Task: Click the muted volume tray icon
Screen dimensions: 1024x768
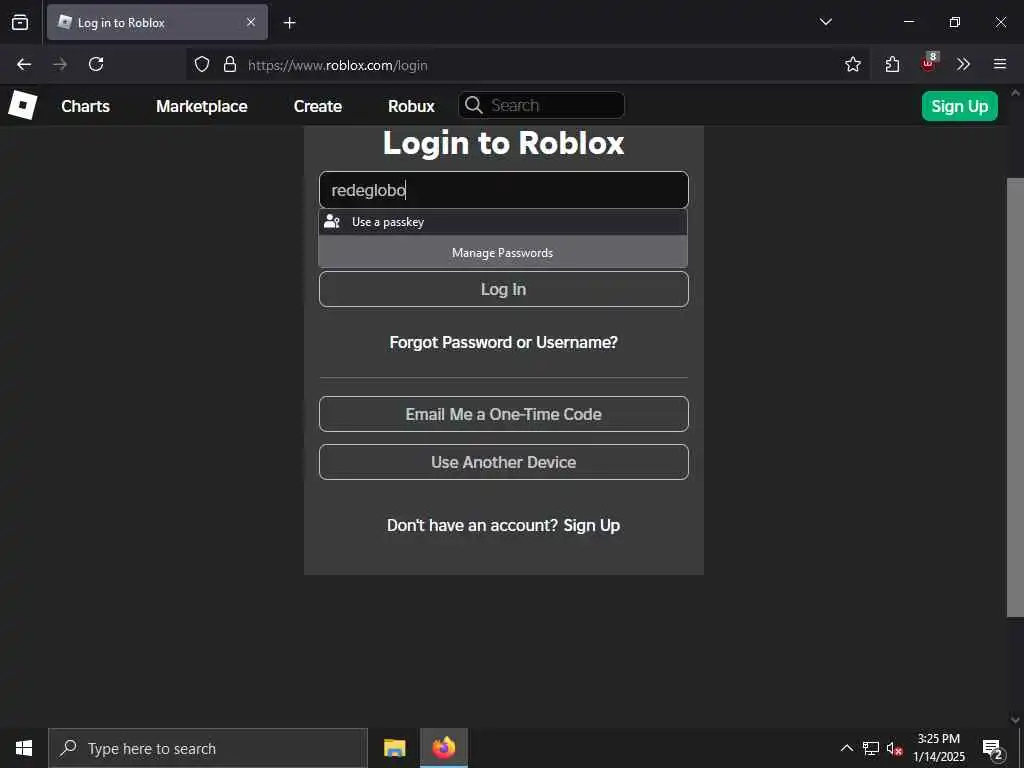Action: point(895,748)
